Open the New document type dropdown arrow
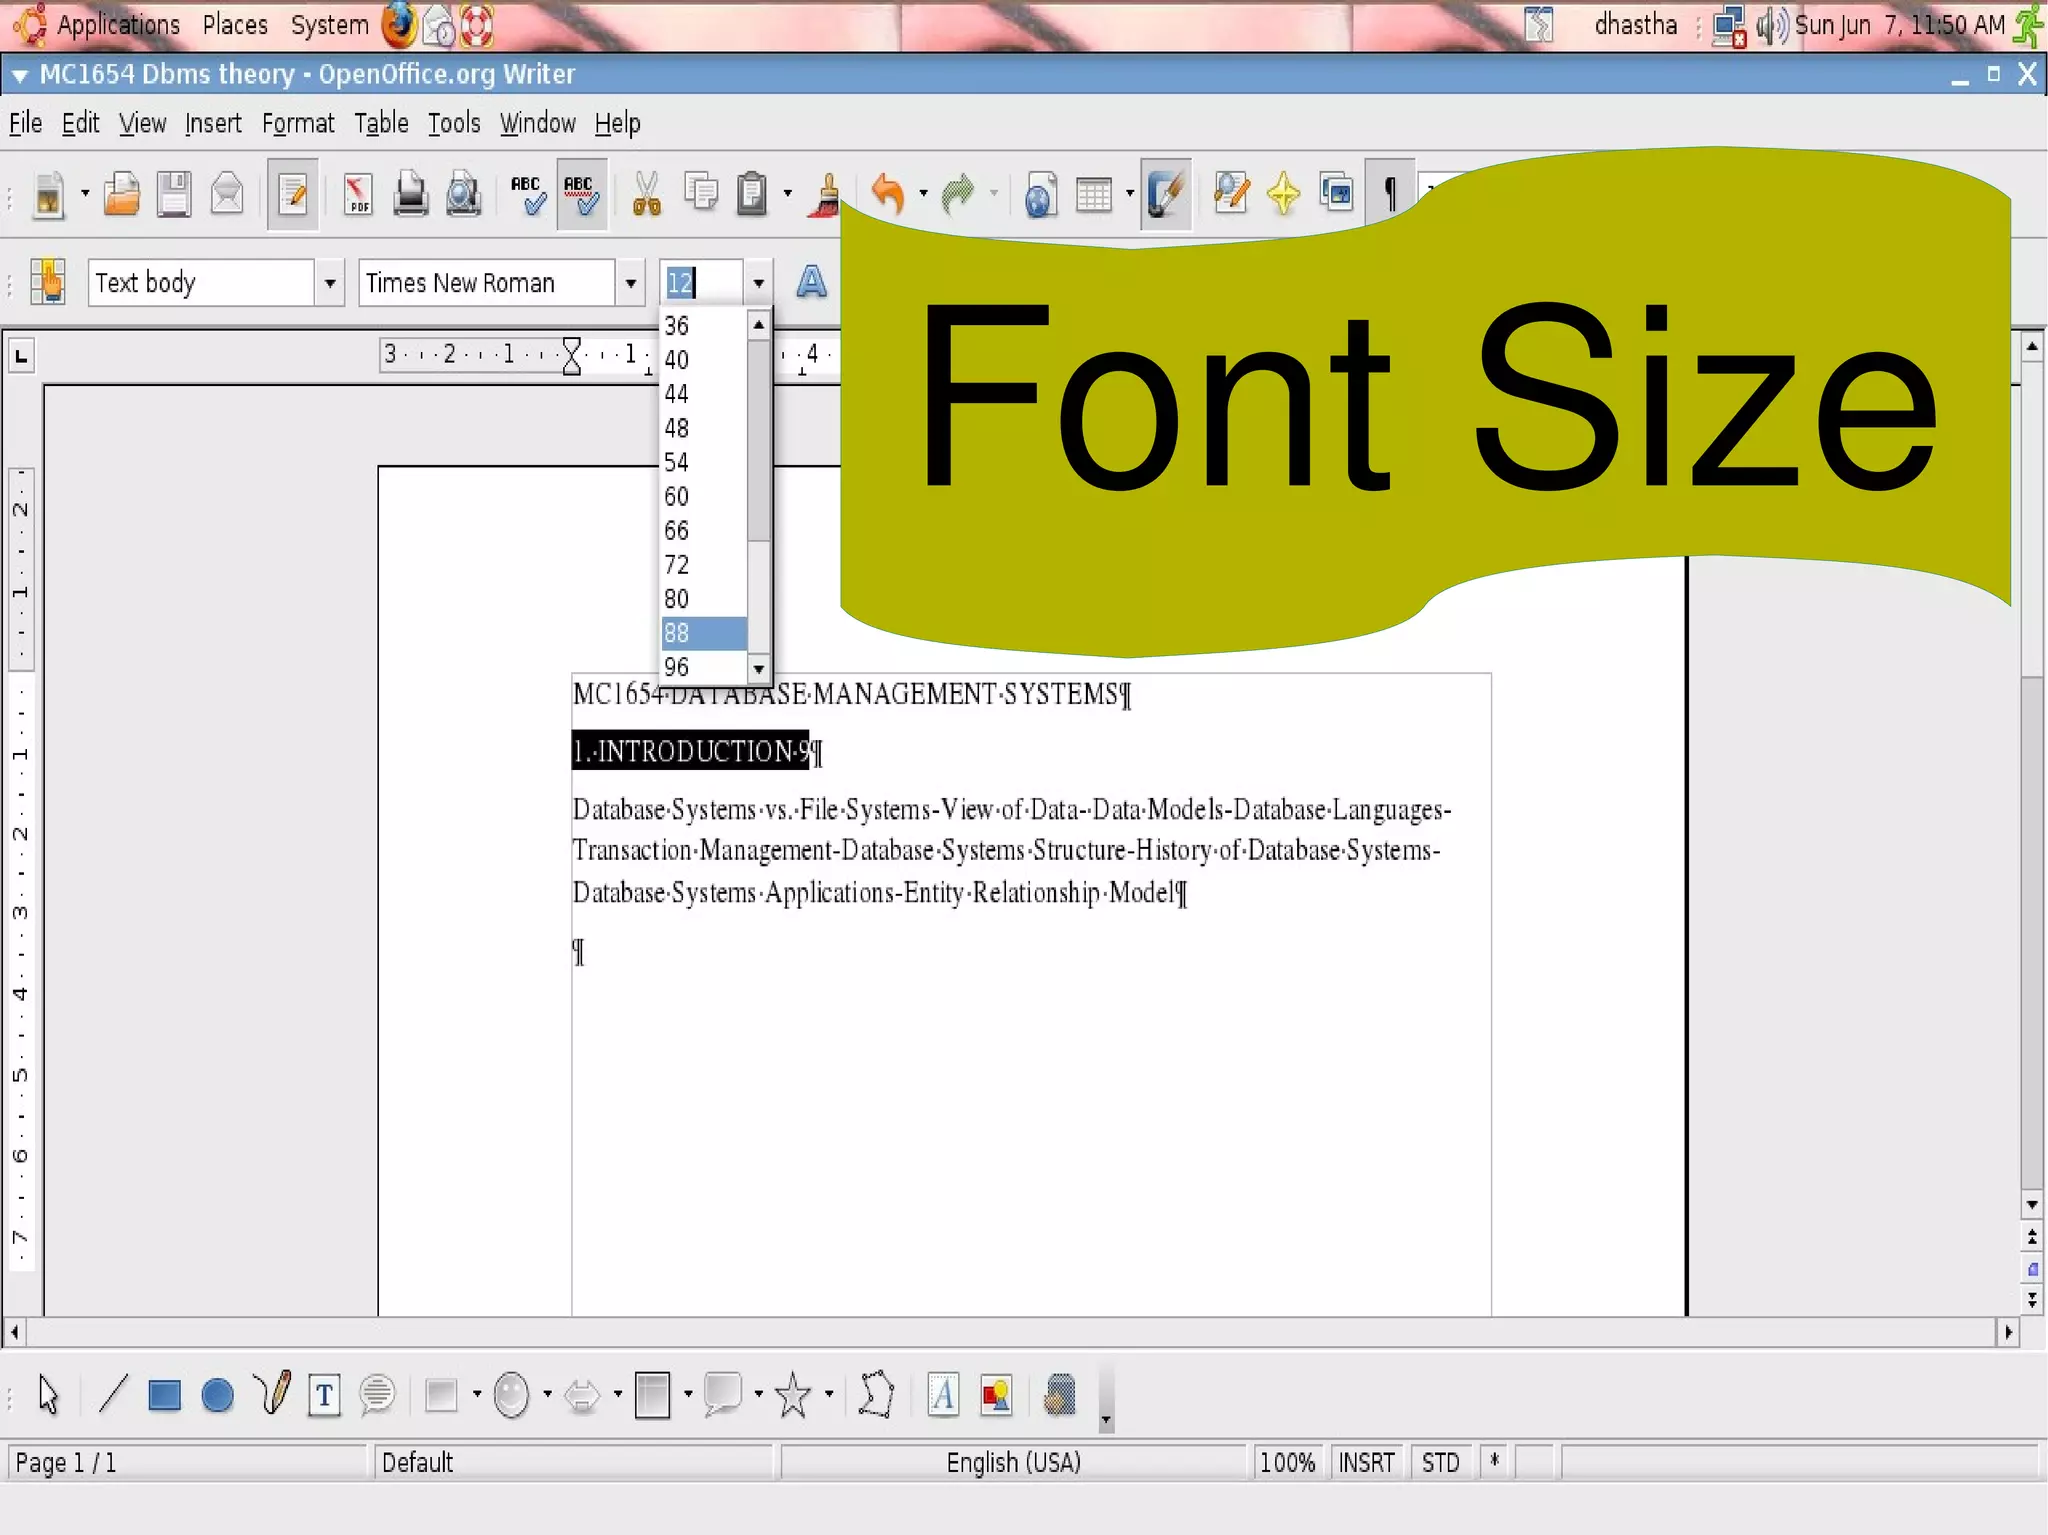This screenshot has width=2048, height=1535. point(84,194)
